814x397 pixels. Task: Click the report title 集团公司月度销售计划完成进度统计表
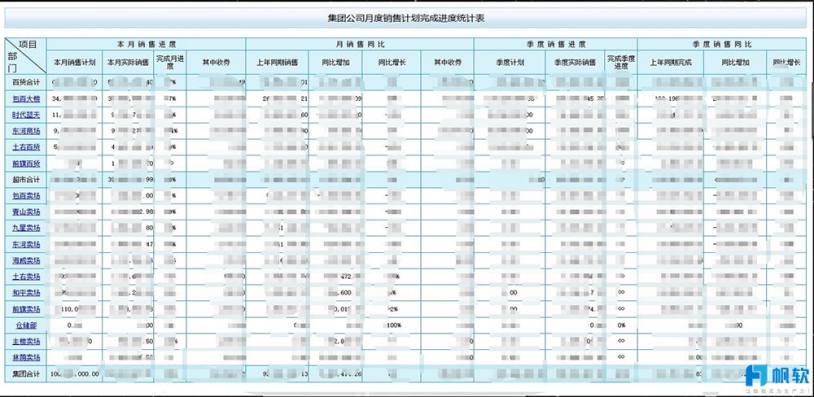(x=406, y=18)
